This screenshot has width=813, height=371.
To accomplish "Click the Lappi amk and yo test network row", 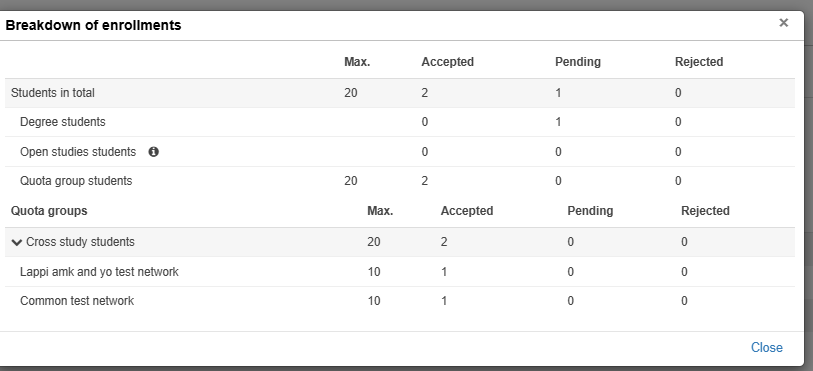I will 400,272.
